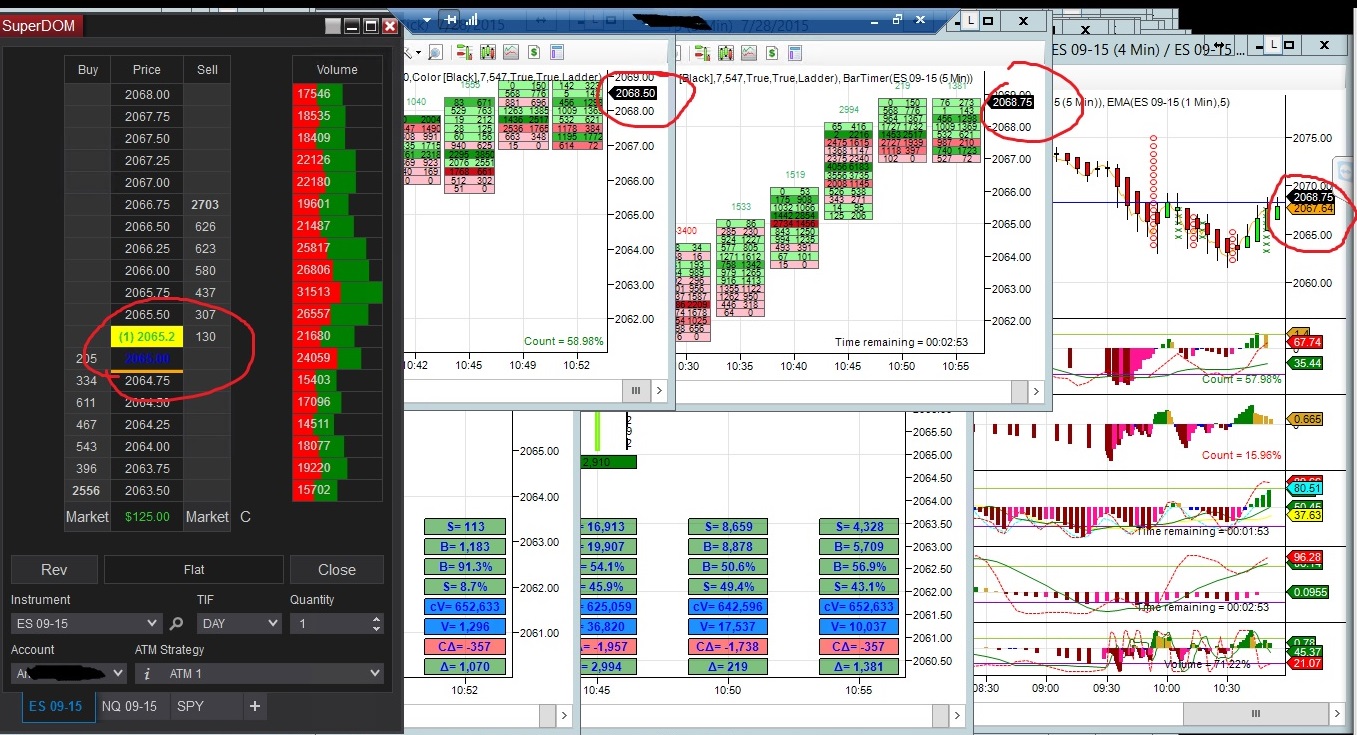This screenshot has width=1357, height=735.
Task: Click the B= 91.3% stats box
Action: [465, 567]
